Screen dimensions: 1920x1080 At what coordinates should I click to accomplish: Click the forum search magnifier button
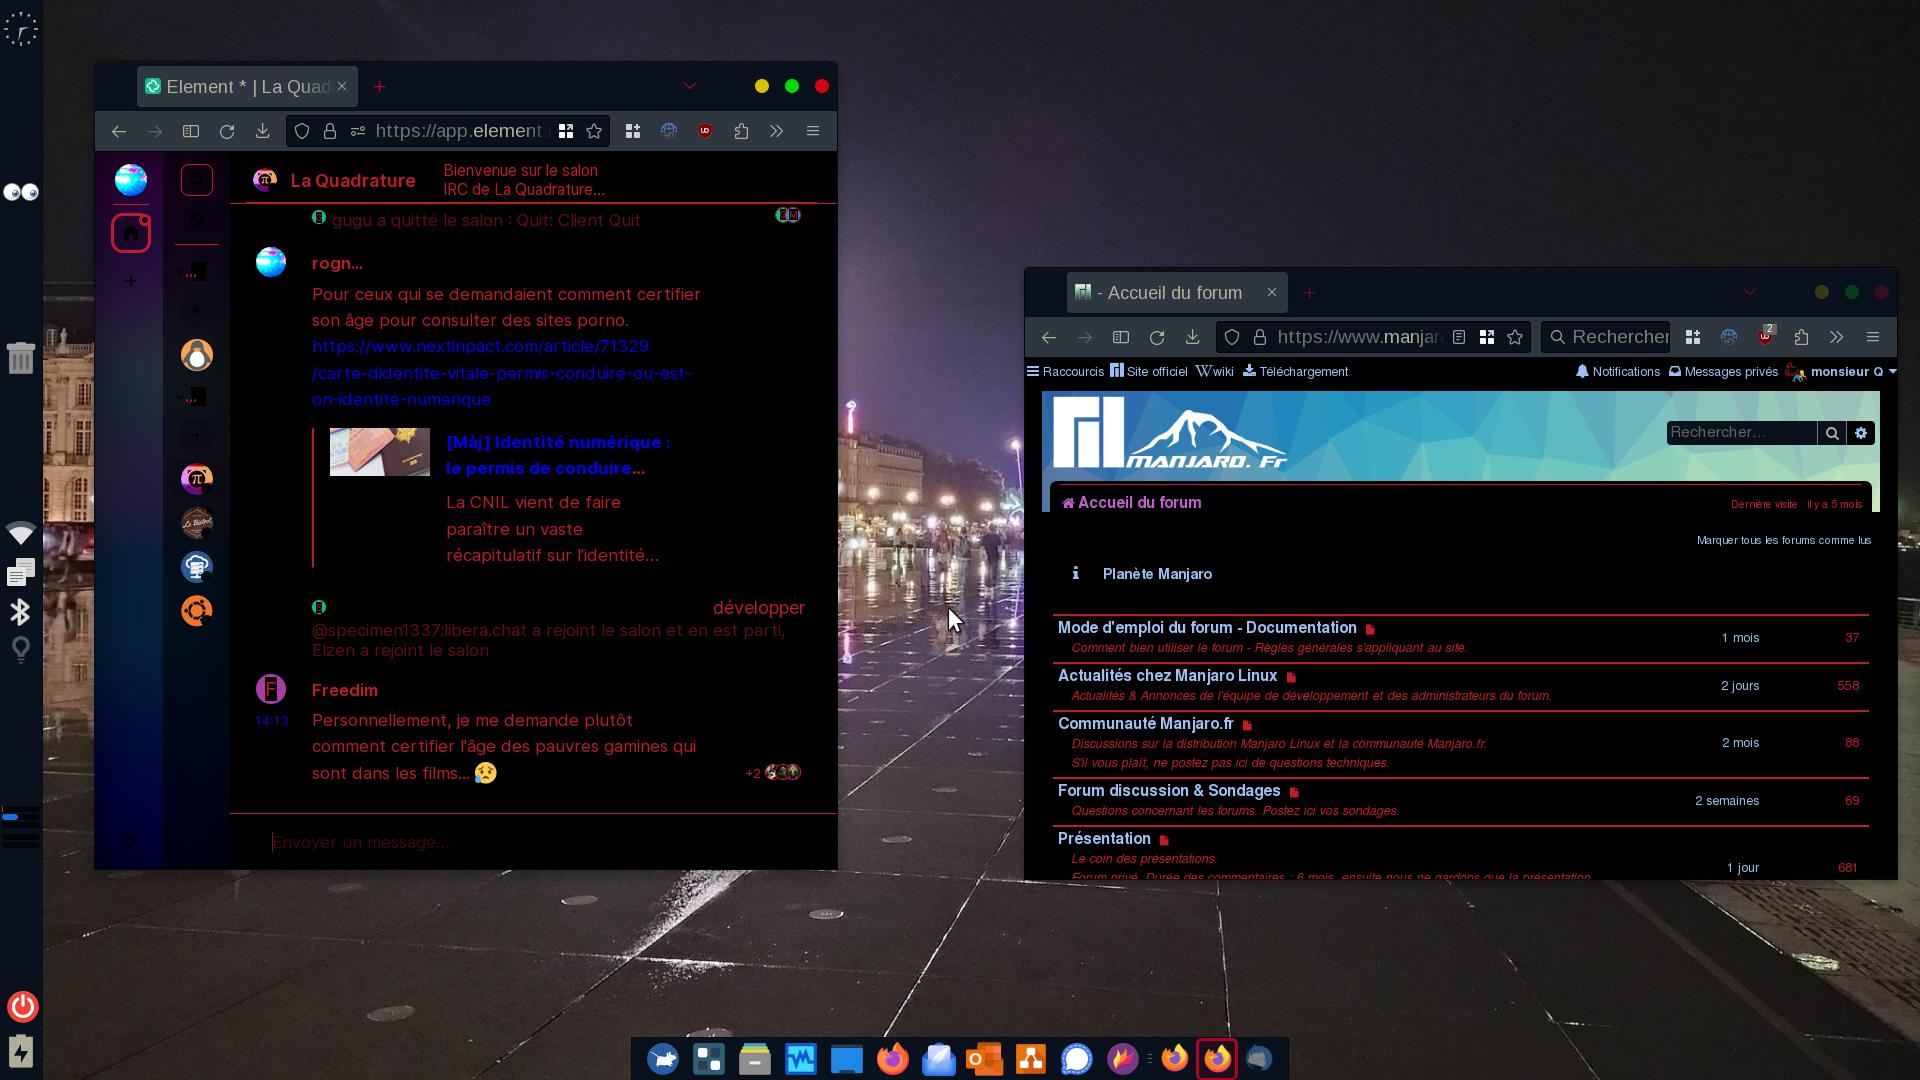pyautogui.click(x=1832, y=433)
